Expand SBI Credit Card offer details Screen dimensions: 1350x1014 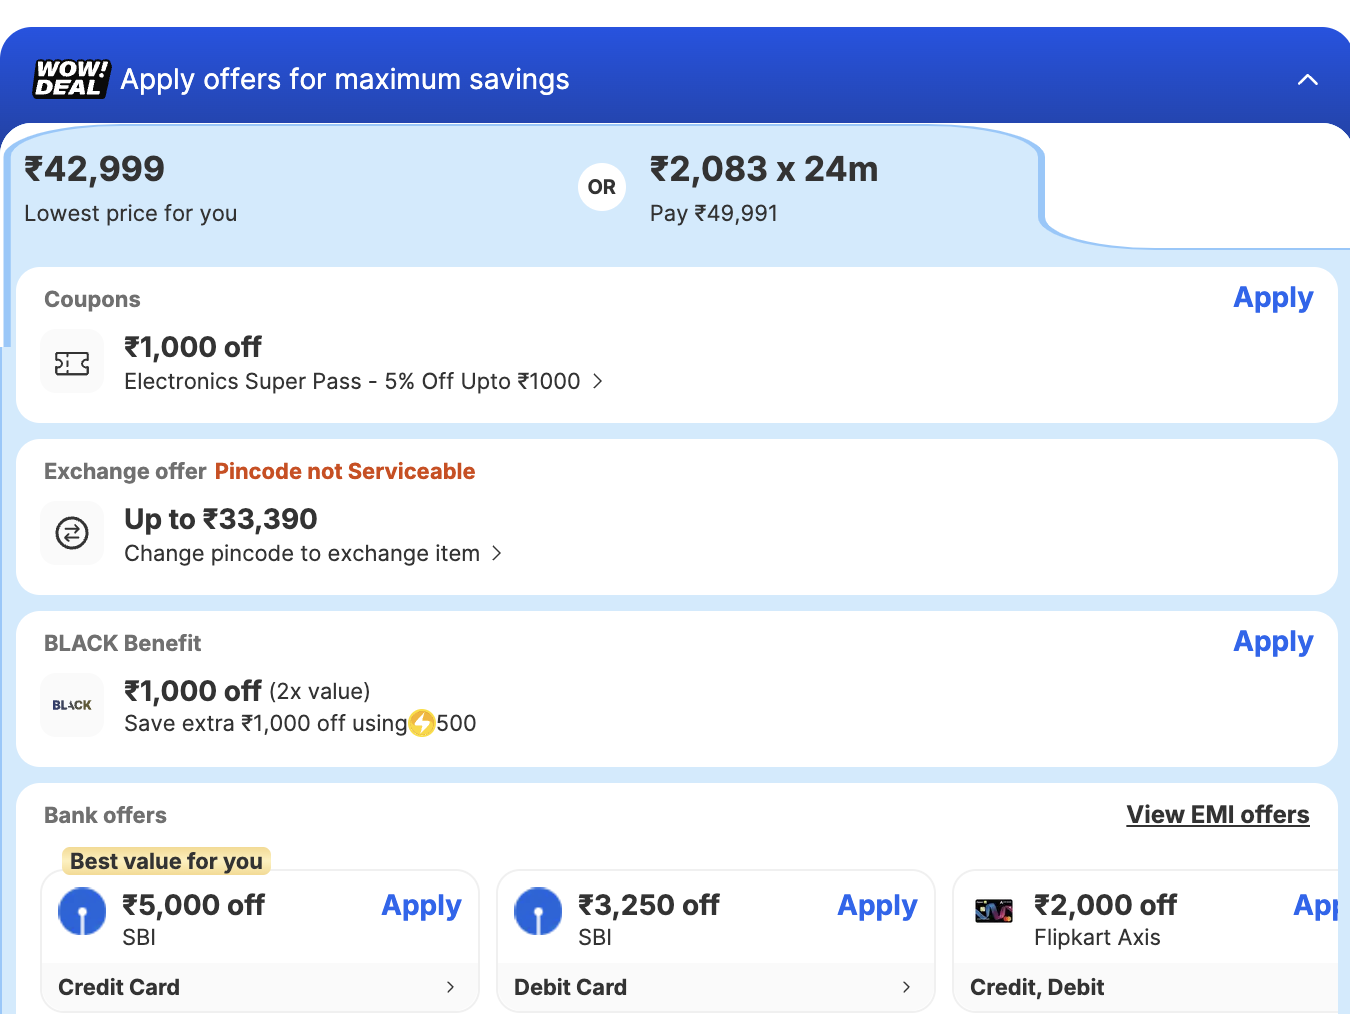click(x=450, y=987)
